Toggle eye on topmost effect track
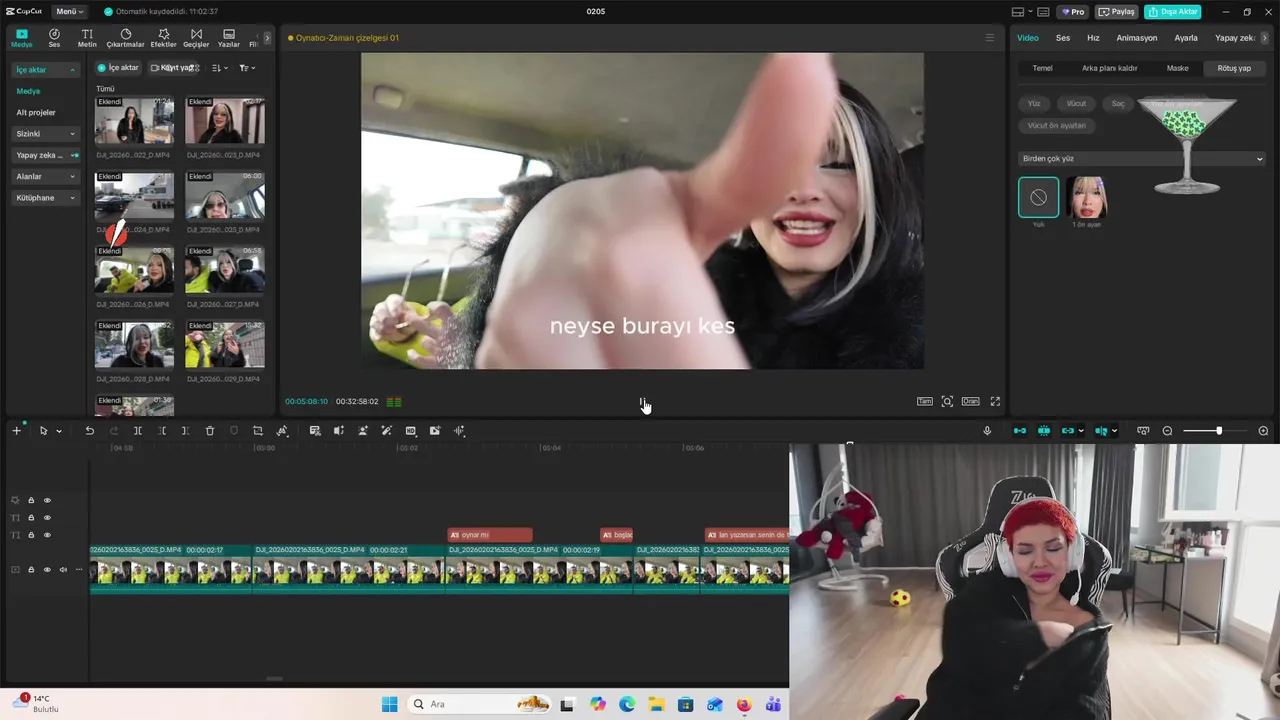 pos(47,500)
